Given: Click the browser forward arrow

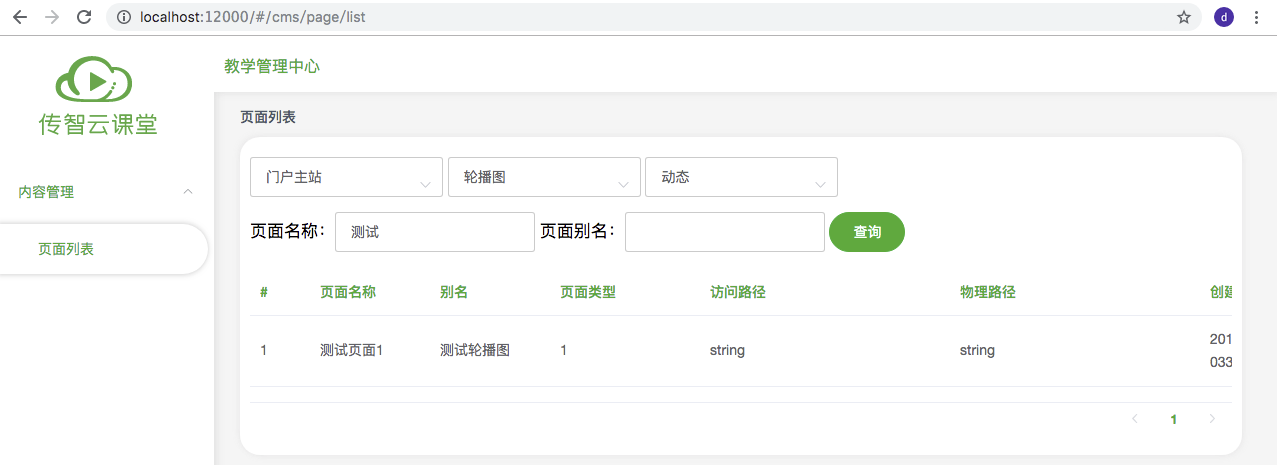Looking at the screenshot, I should click(x=52, y=17).
